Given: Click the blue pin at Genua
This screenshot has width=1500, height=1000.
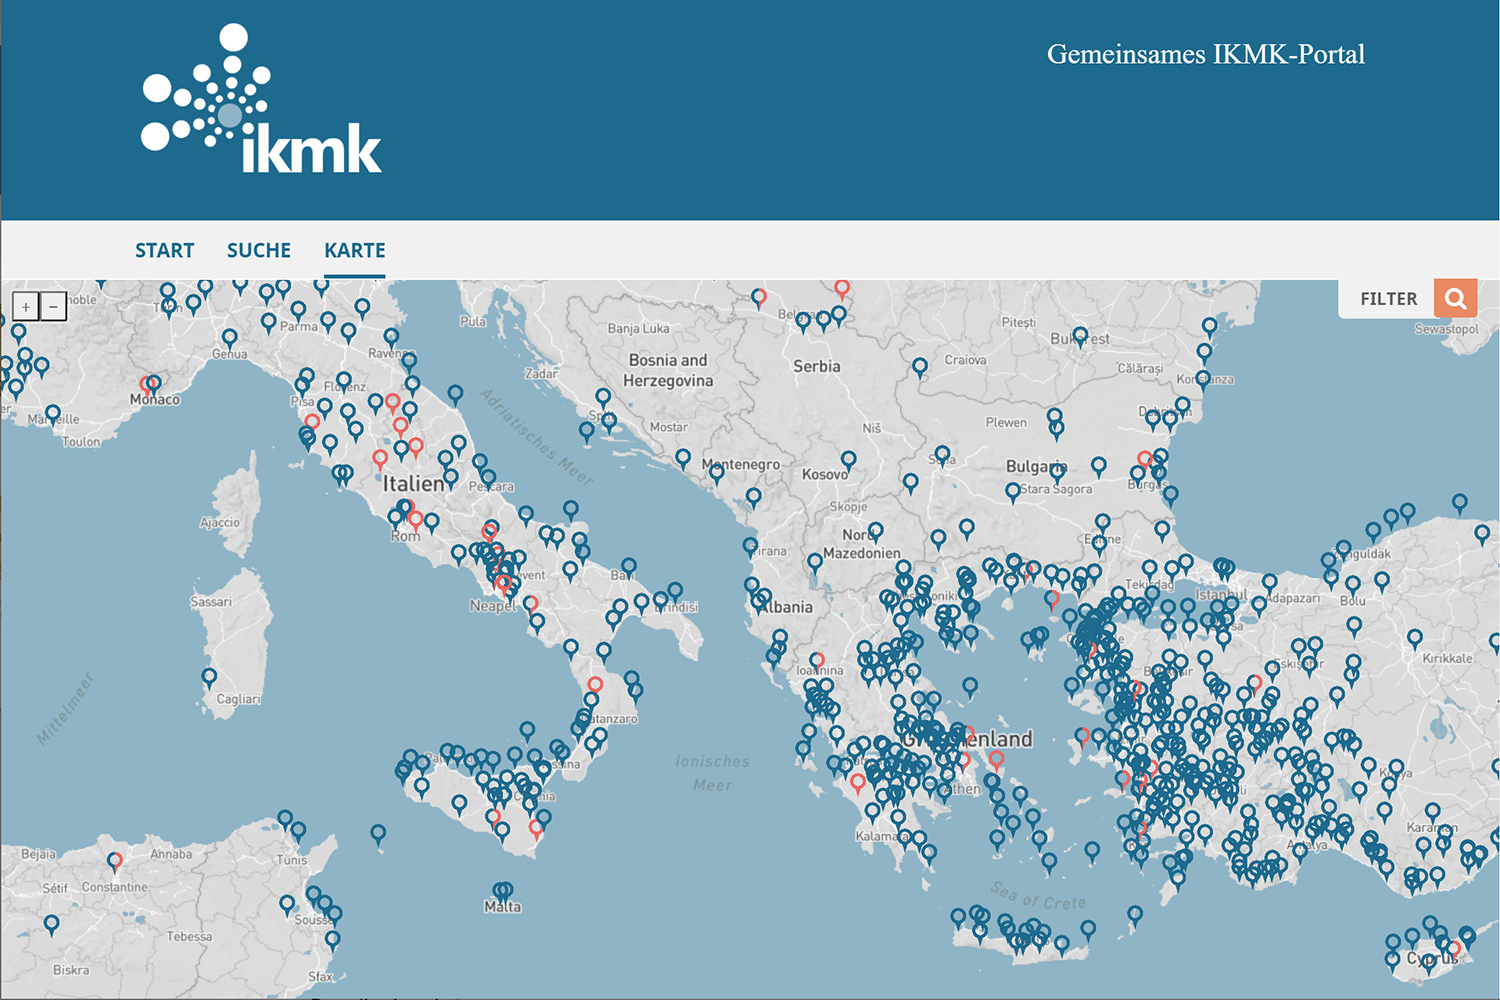Looking at the screenshot, I should (230, 337).
